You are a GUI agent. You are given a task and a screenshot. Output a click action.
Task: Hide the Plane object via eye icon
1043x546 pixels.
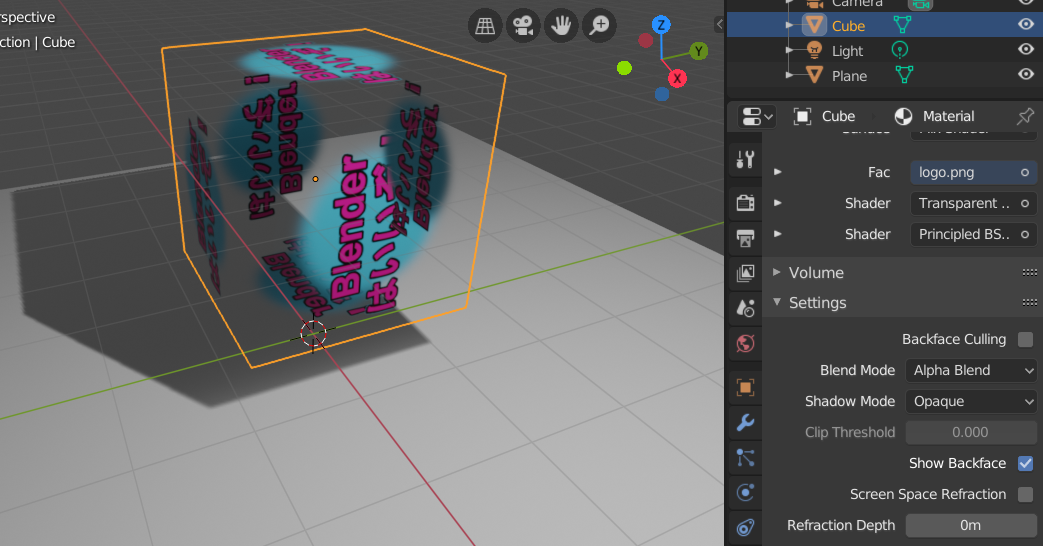pyautogui.click(x=1026, y=74)
